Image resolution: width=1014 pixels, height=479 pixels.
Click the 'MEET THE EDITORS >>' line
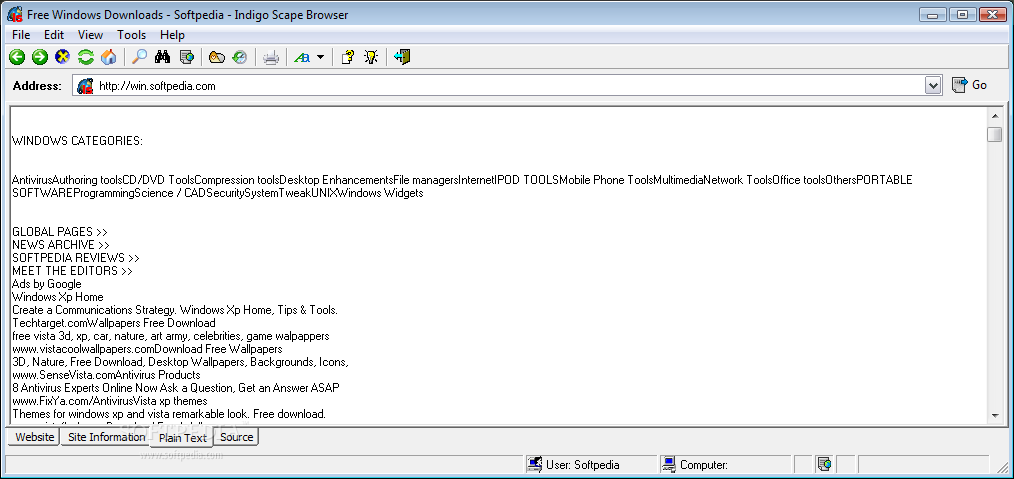pos(72,271)
